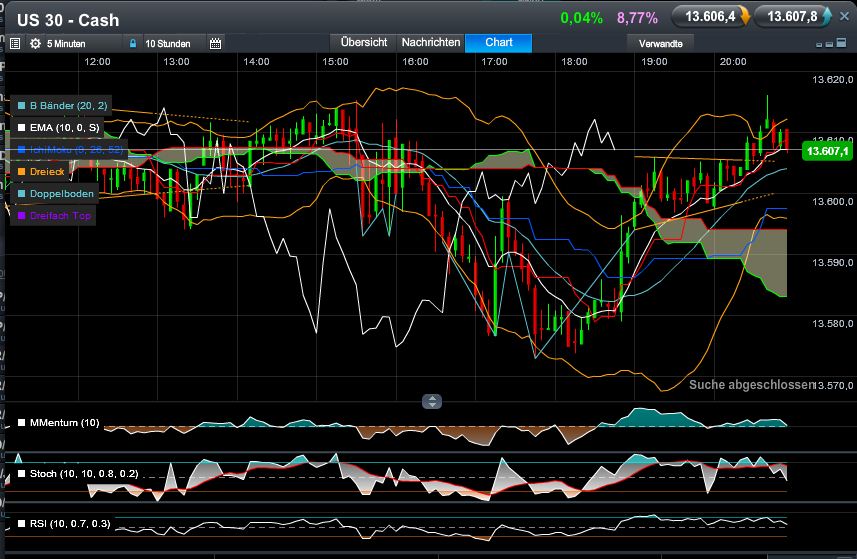
Task: Expand the panel divider arrows below chart
Action: click(431, 401)
